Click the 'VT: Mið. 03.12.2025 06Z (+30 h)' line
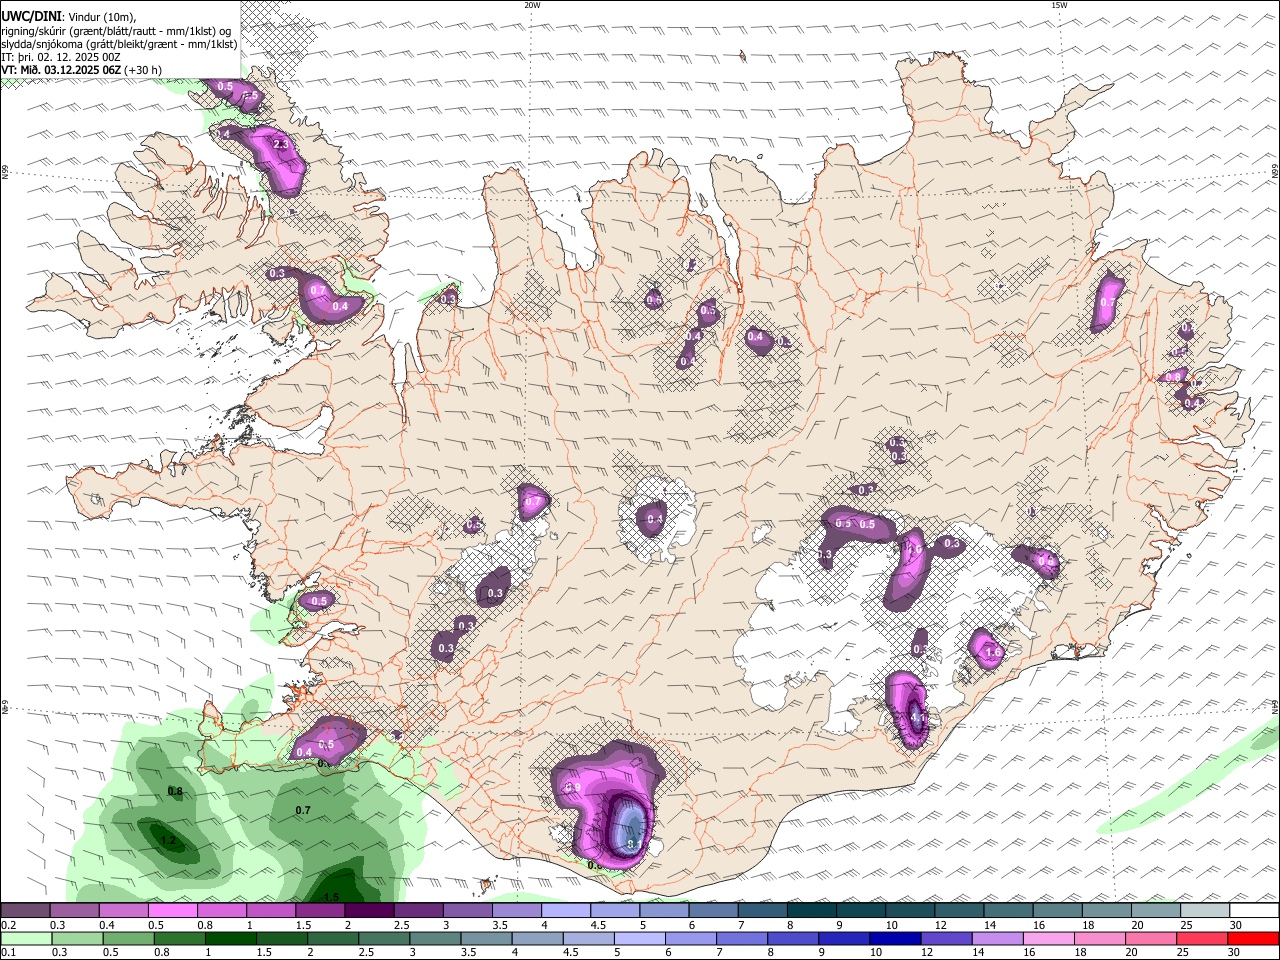1280x960 pixels. [x=81, y=70]
